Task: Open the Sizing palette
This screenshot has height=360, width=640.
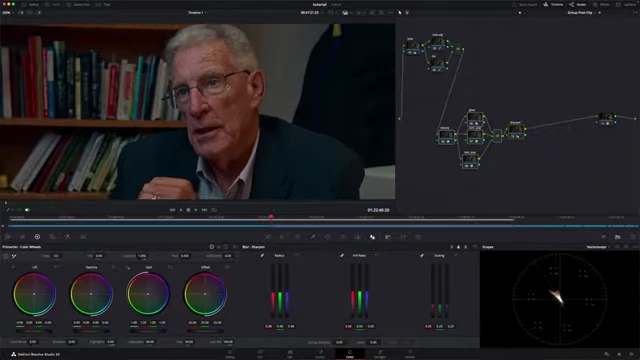Action: 403,237
